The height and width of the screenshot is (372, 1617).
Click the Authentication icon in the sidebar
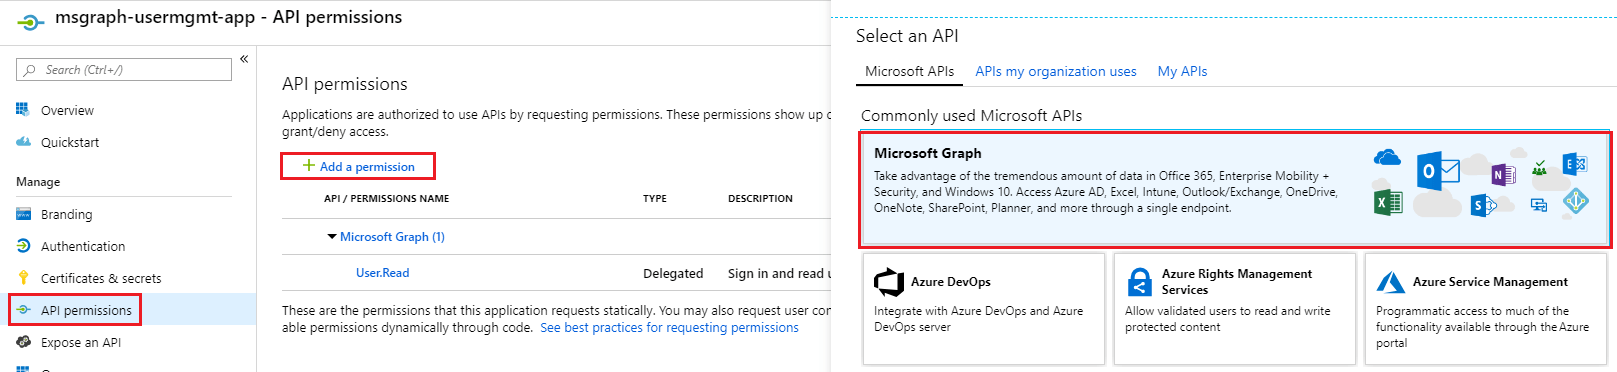point(23,246)
